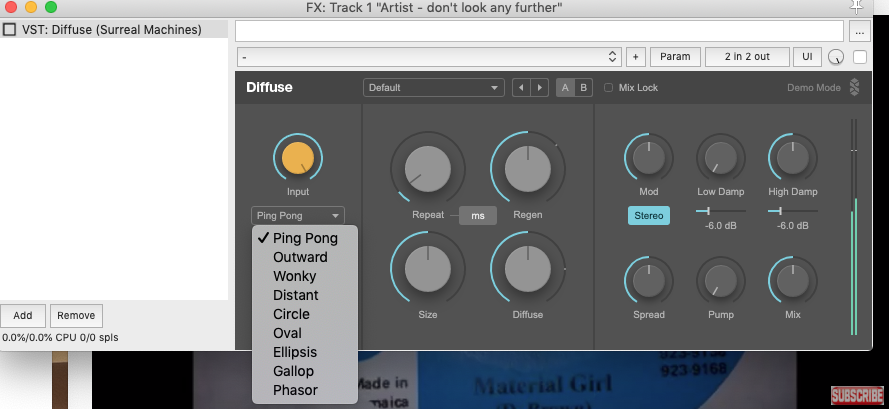The height and width of the screenshot is (409, 889).
Task: Select the B preset slot
Action: point(583,88)
